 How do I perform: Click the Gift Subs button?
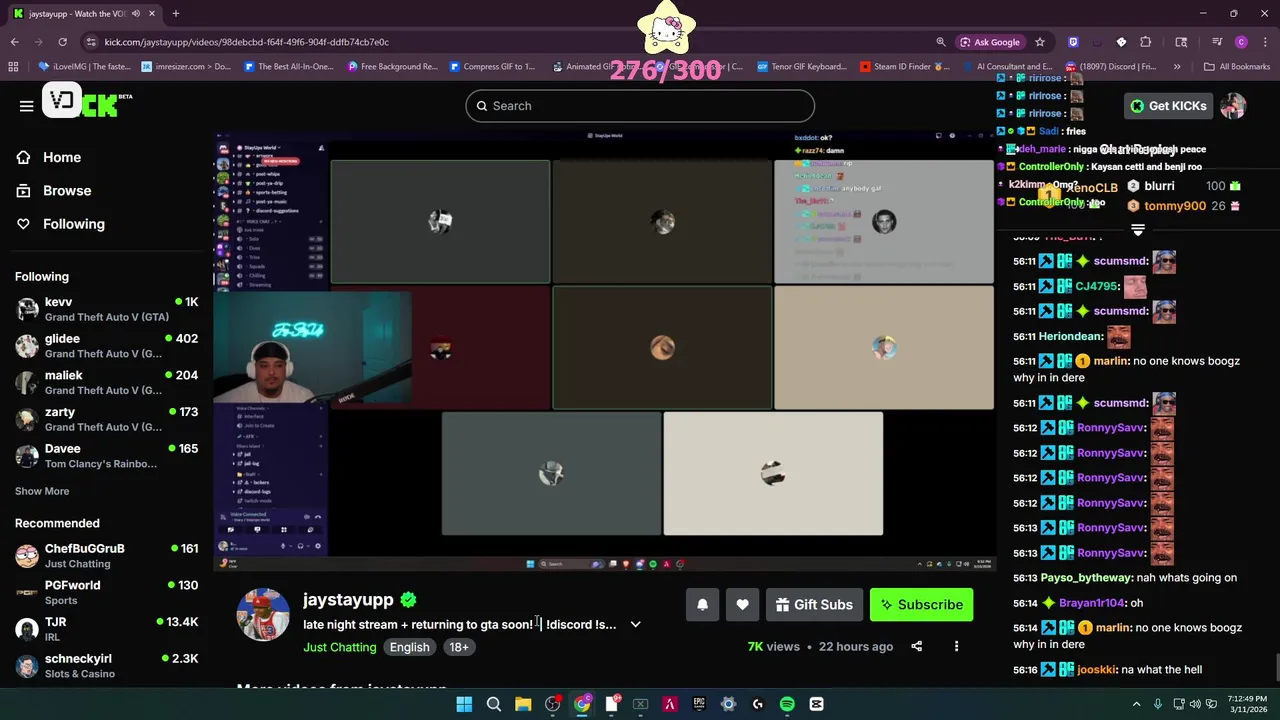pos(814,604)
